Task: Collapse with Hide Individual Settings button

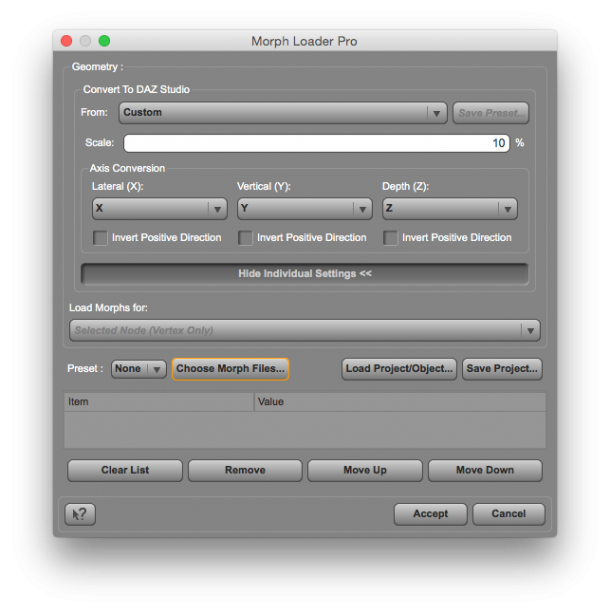Action: click(x=305, y=274)
